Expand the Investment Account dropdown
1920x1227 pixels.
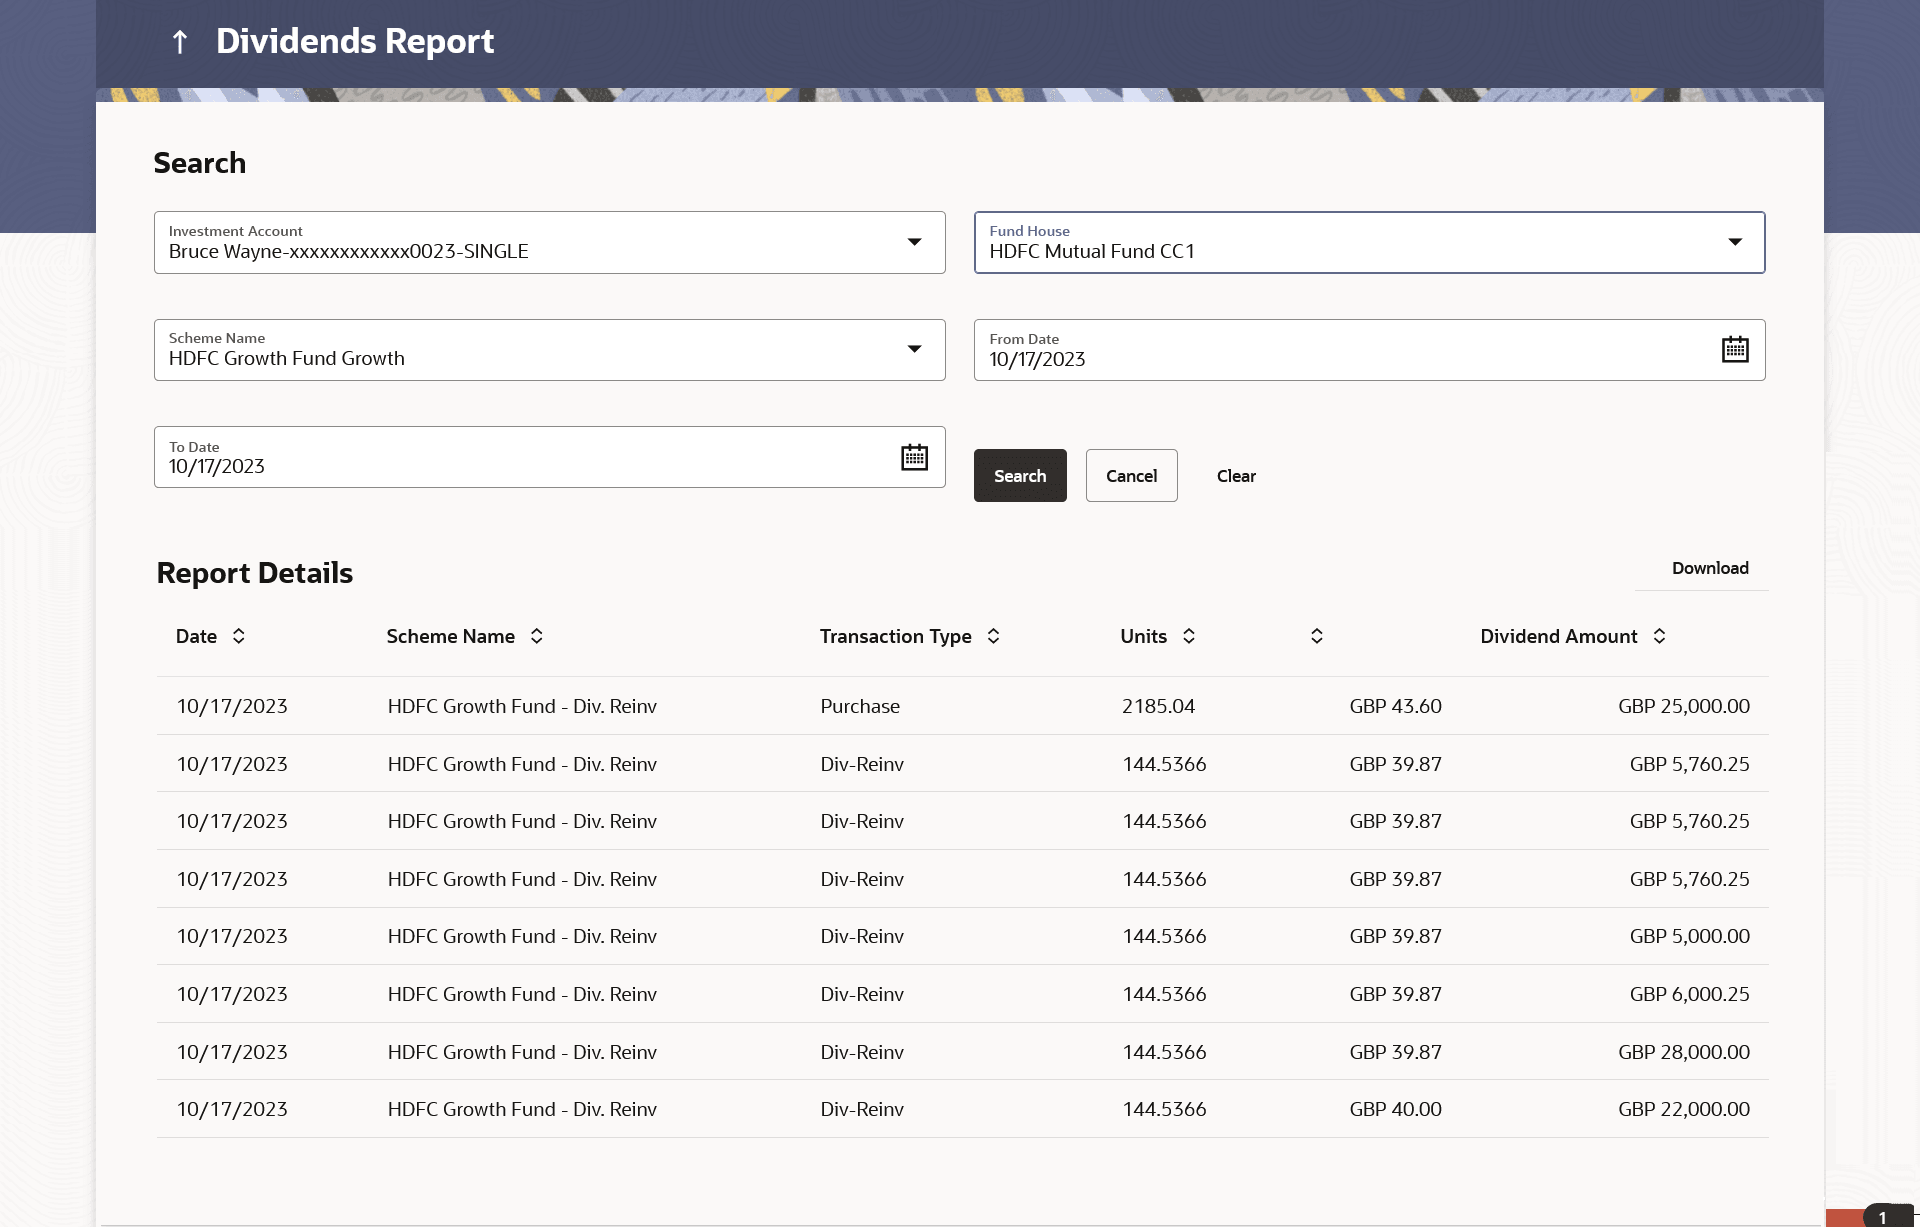pos(914,243)
